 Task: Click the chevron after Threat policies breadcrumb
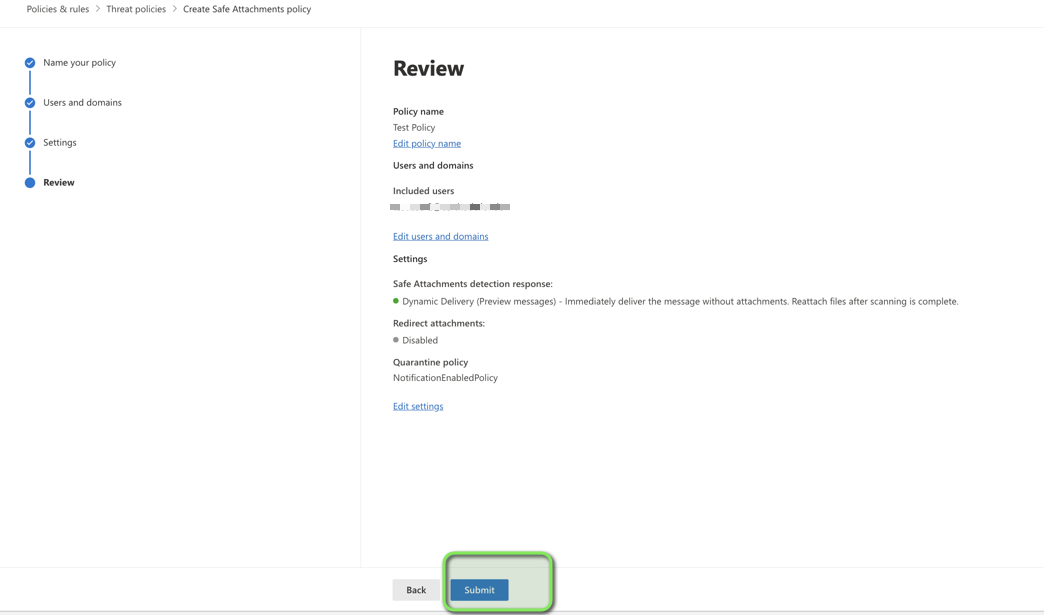point(175,9)
